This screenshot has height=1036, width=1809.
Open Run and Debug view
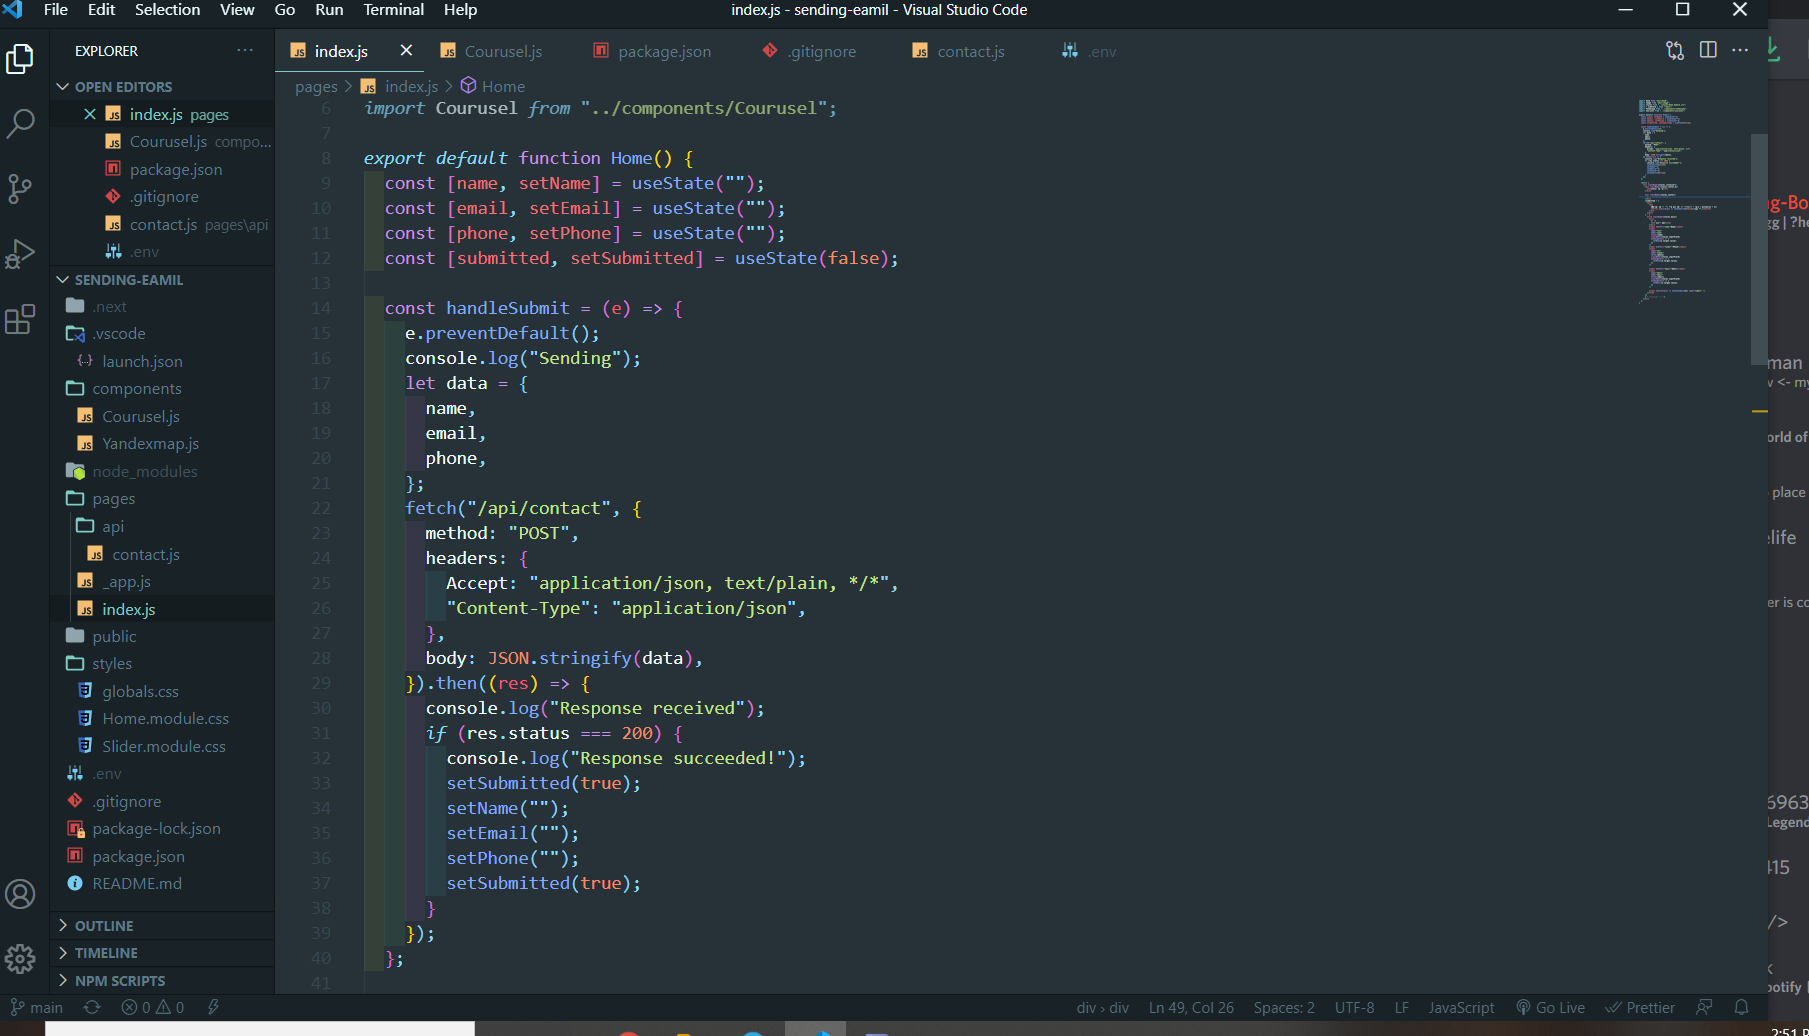pyautogui.click(x=20, y=254)
